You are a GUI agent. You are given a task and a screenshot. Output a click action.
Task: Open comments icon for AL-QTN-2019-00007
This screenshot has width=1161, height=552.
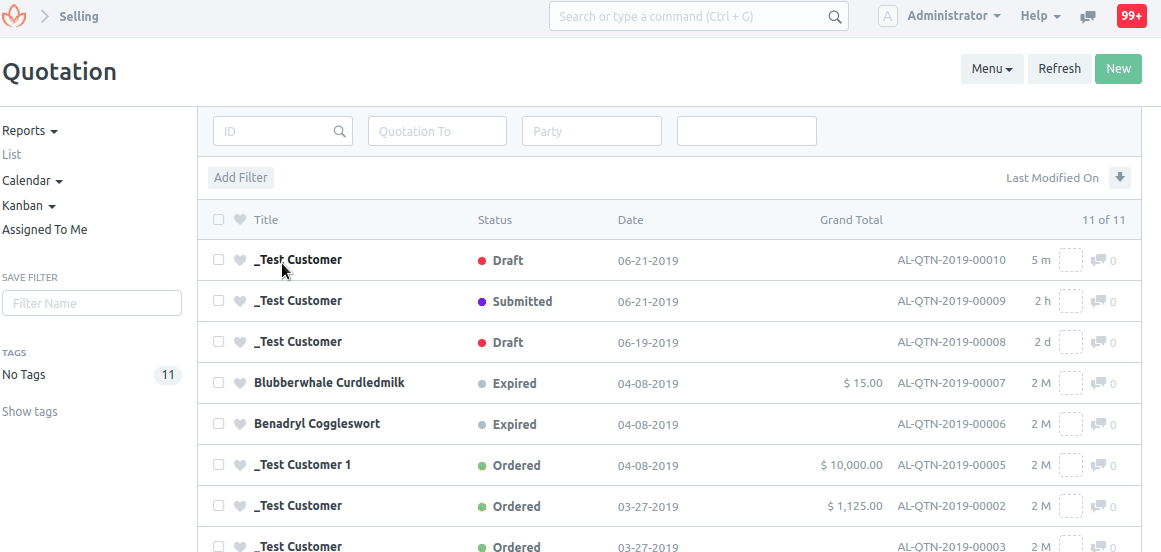click(x=1100, y=383)
